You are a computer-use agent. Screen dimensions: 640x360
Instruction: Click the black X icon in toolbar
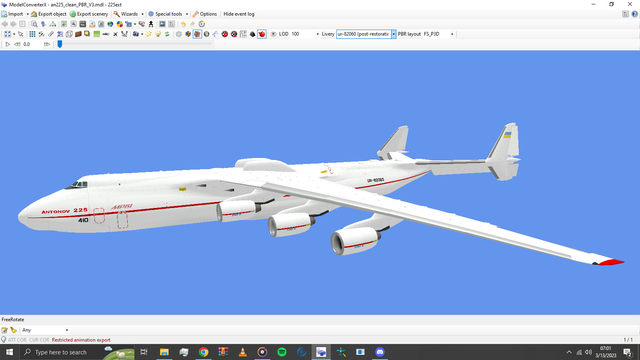(x=115, y=34)
